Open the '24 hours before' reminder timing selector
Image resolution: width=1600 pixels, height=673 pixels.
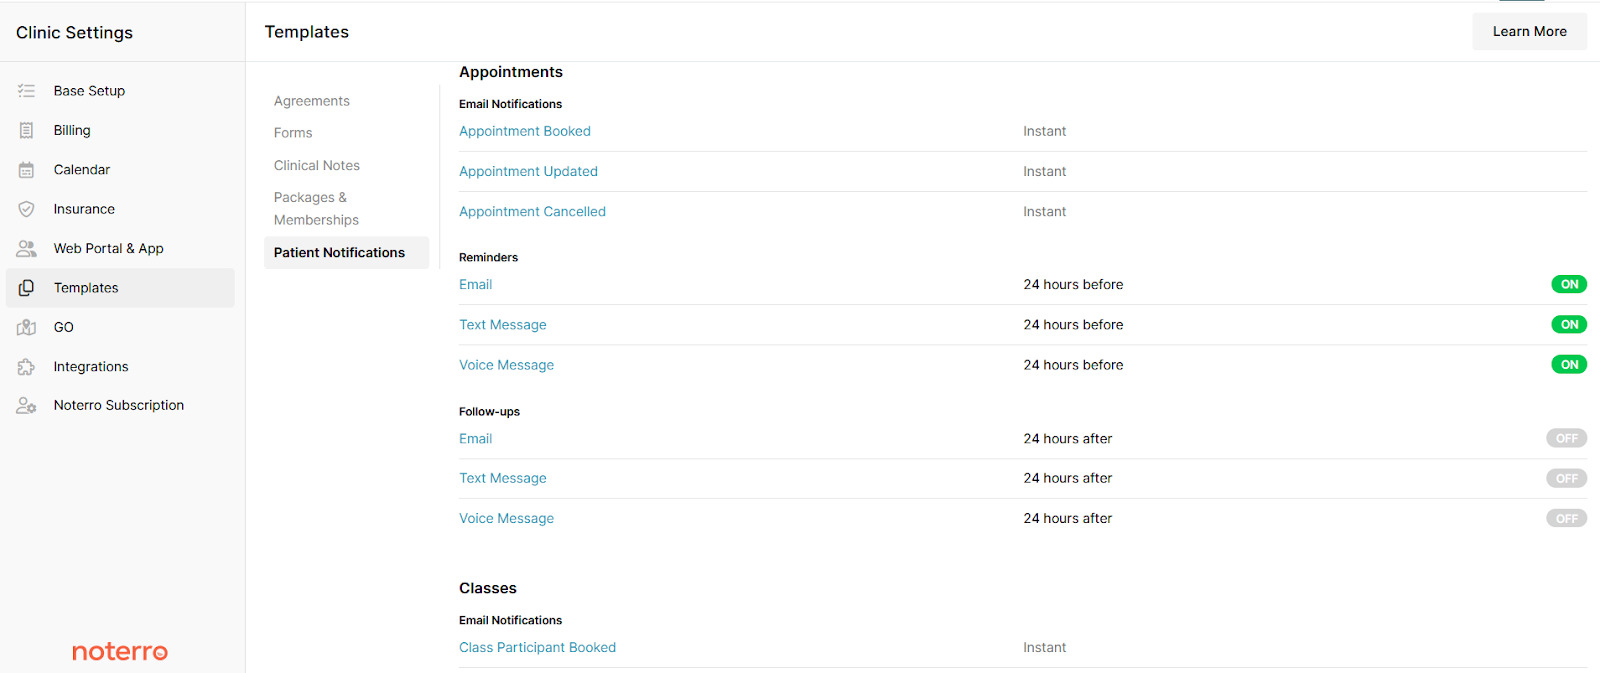coord(1073,284)
